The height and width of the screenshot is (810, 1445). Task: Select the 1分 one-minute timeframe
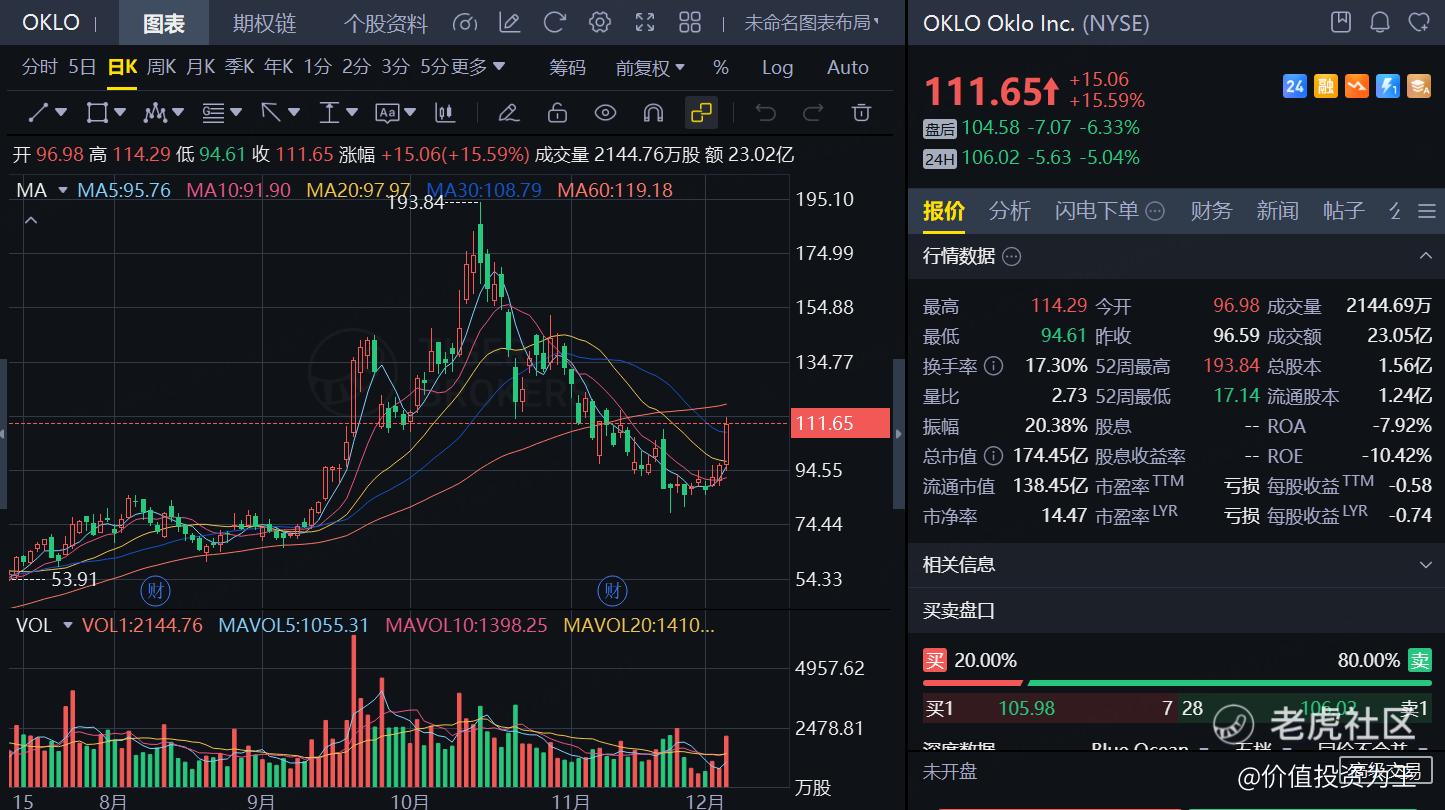317,67
